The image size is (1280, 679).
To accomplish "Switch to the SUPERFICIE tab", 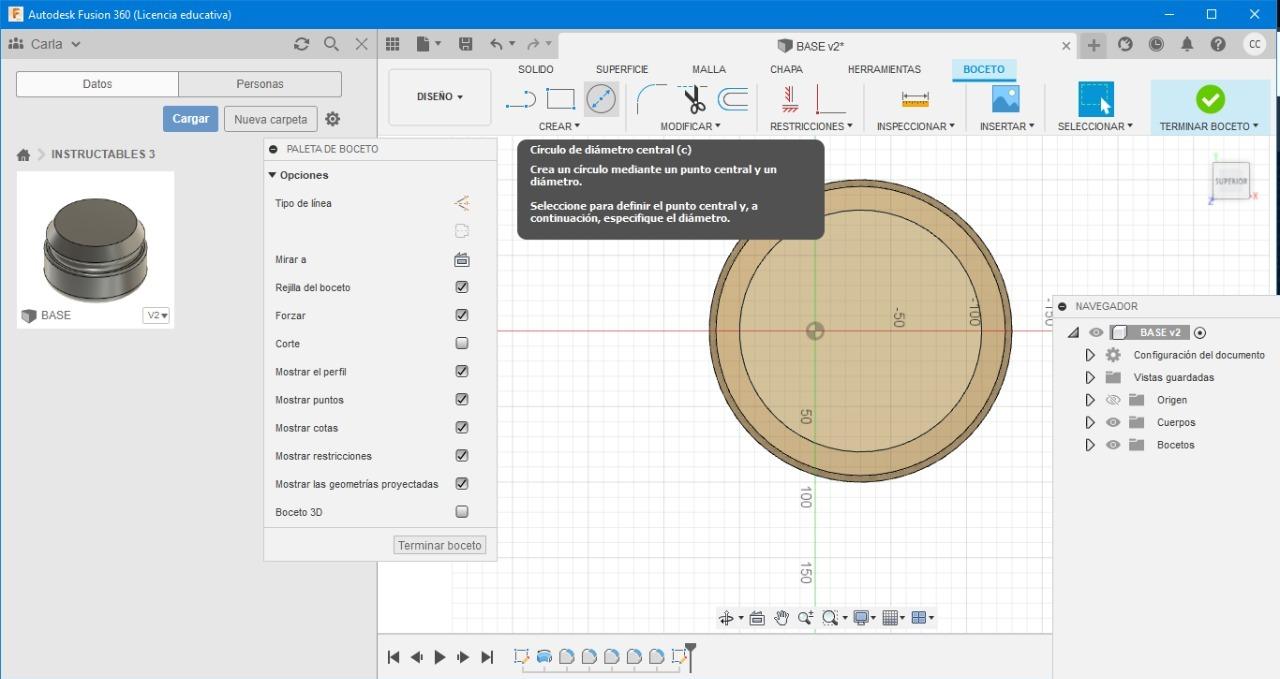I will 622,69.
